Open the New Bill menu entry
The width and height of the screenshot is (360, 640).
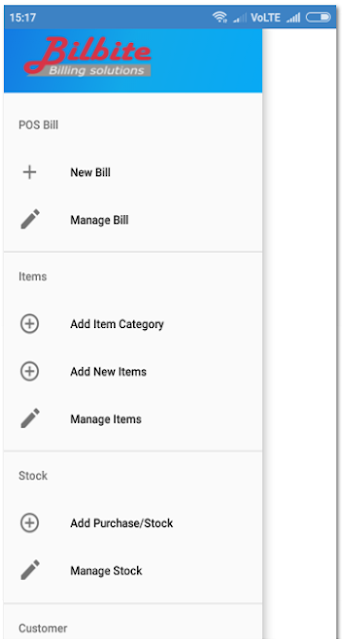133,172
